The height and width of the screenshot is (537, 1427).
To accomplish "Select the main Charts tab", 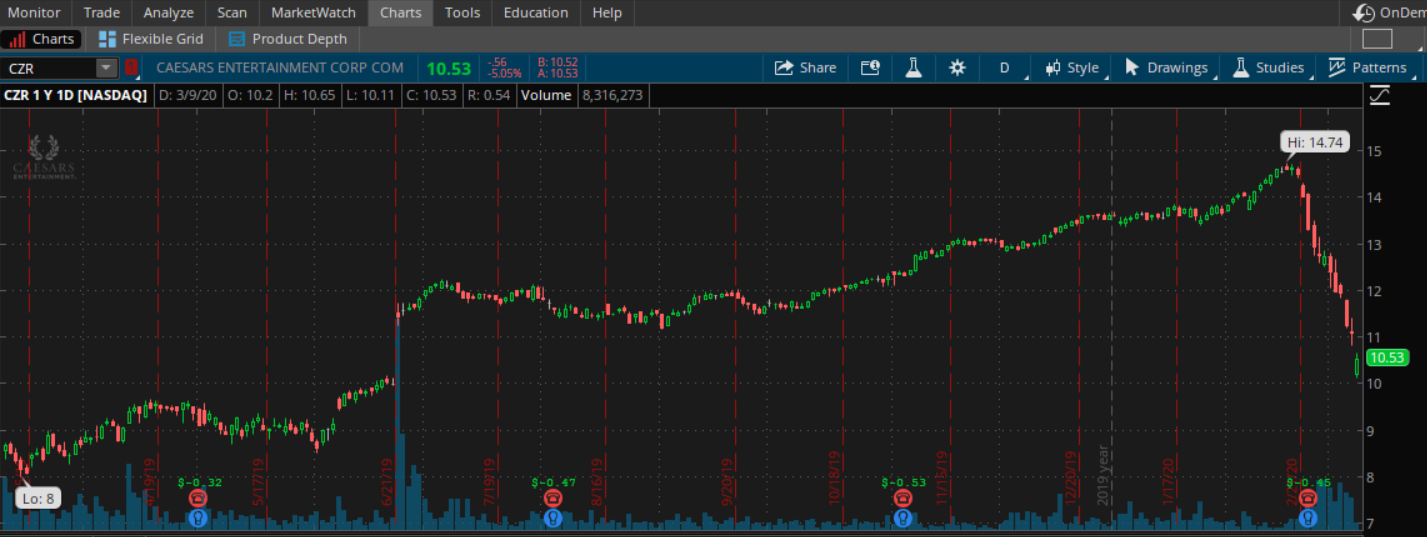I will click(x=400, y=13).
